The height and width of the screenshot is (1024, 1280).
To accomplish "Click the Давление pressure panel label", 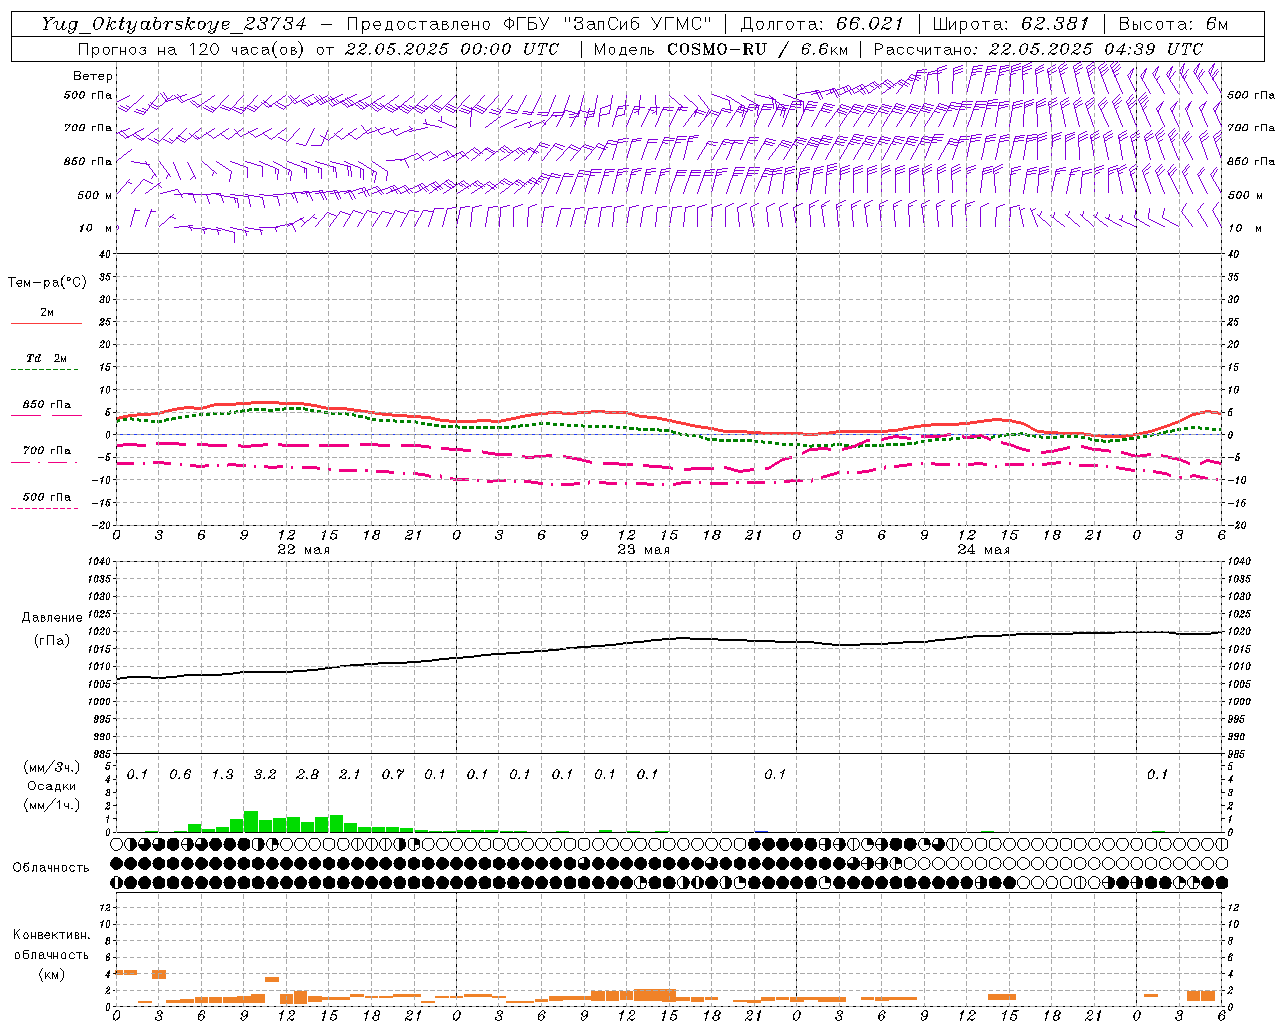I will pyautogui.click(x=52, y=618).
